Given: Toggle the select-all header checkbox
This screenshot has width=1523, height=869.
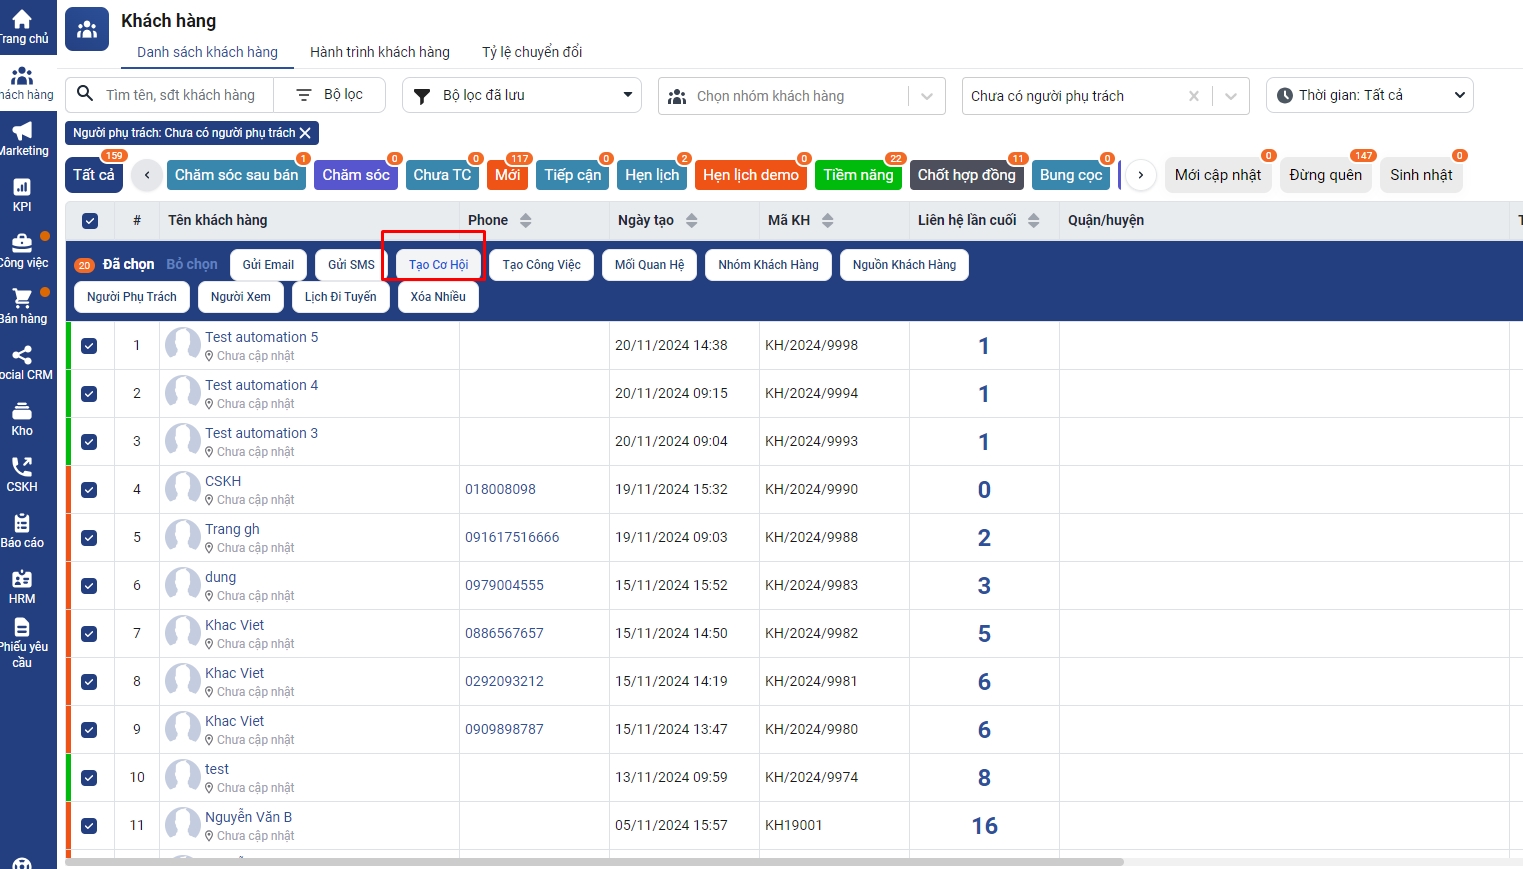Looking at the screenshot, I should click(90, 221).
